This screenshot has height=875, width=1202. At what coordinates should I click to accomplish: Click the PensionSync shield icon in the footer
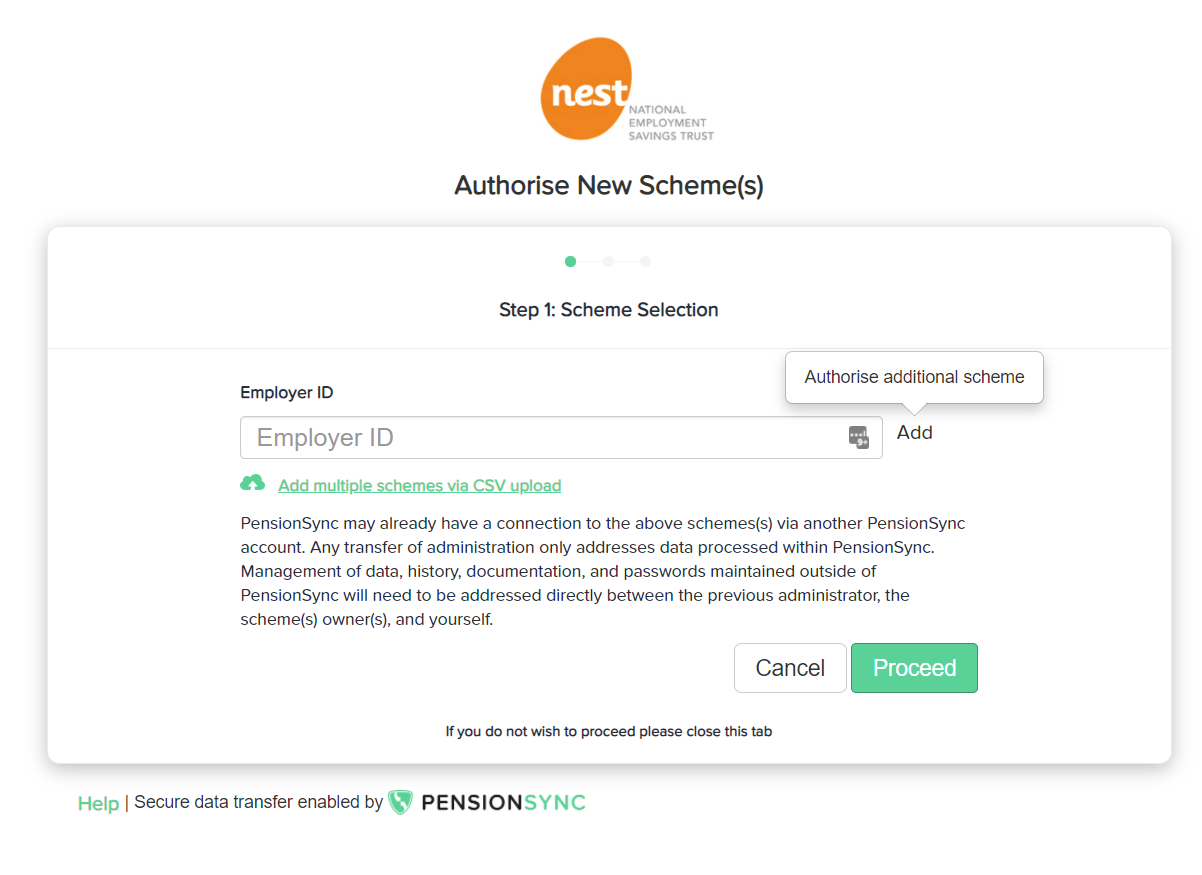point(399,801)
